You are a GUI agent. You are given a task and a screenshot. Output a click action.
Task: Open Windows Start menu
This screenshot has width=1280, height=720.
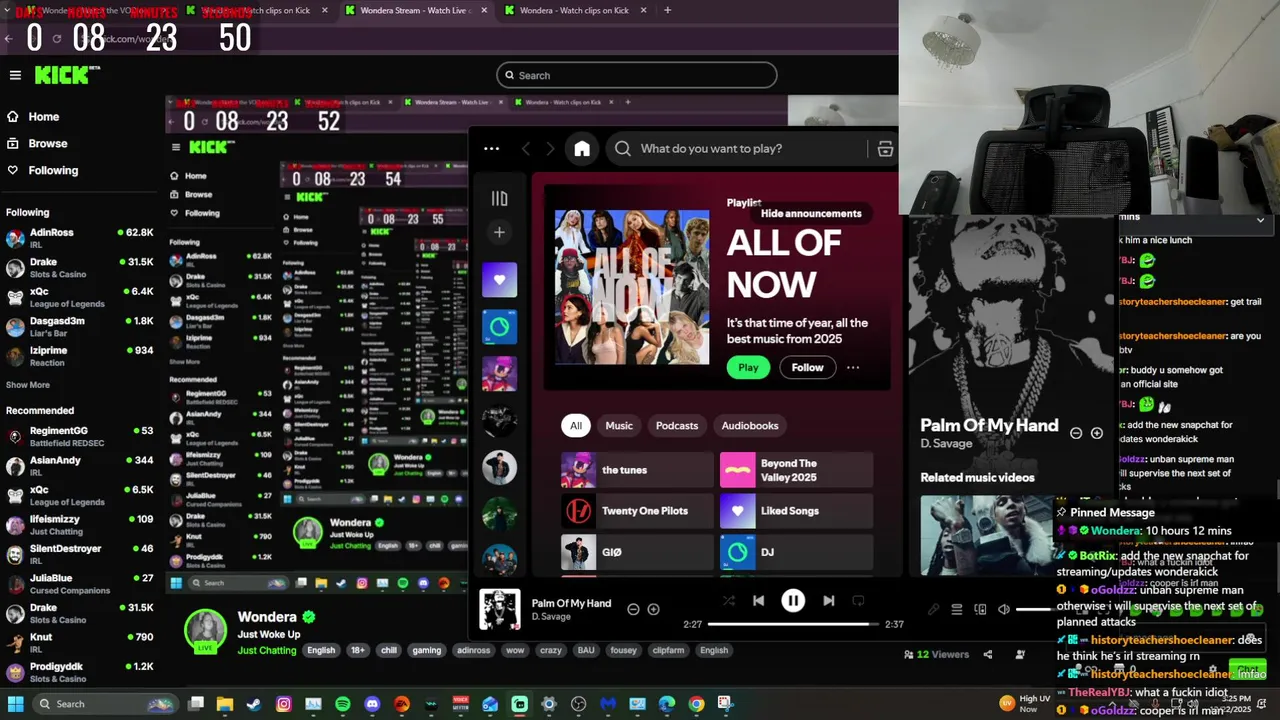(15, 704)
